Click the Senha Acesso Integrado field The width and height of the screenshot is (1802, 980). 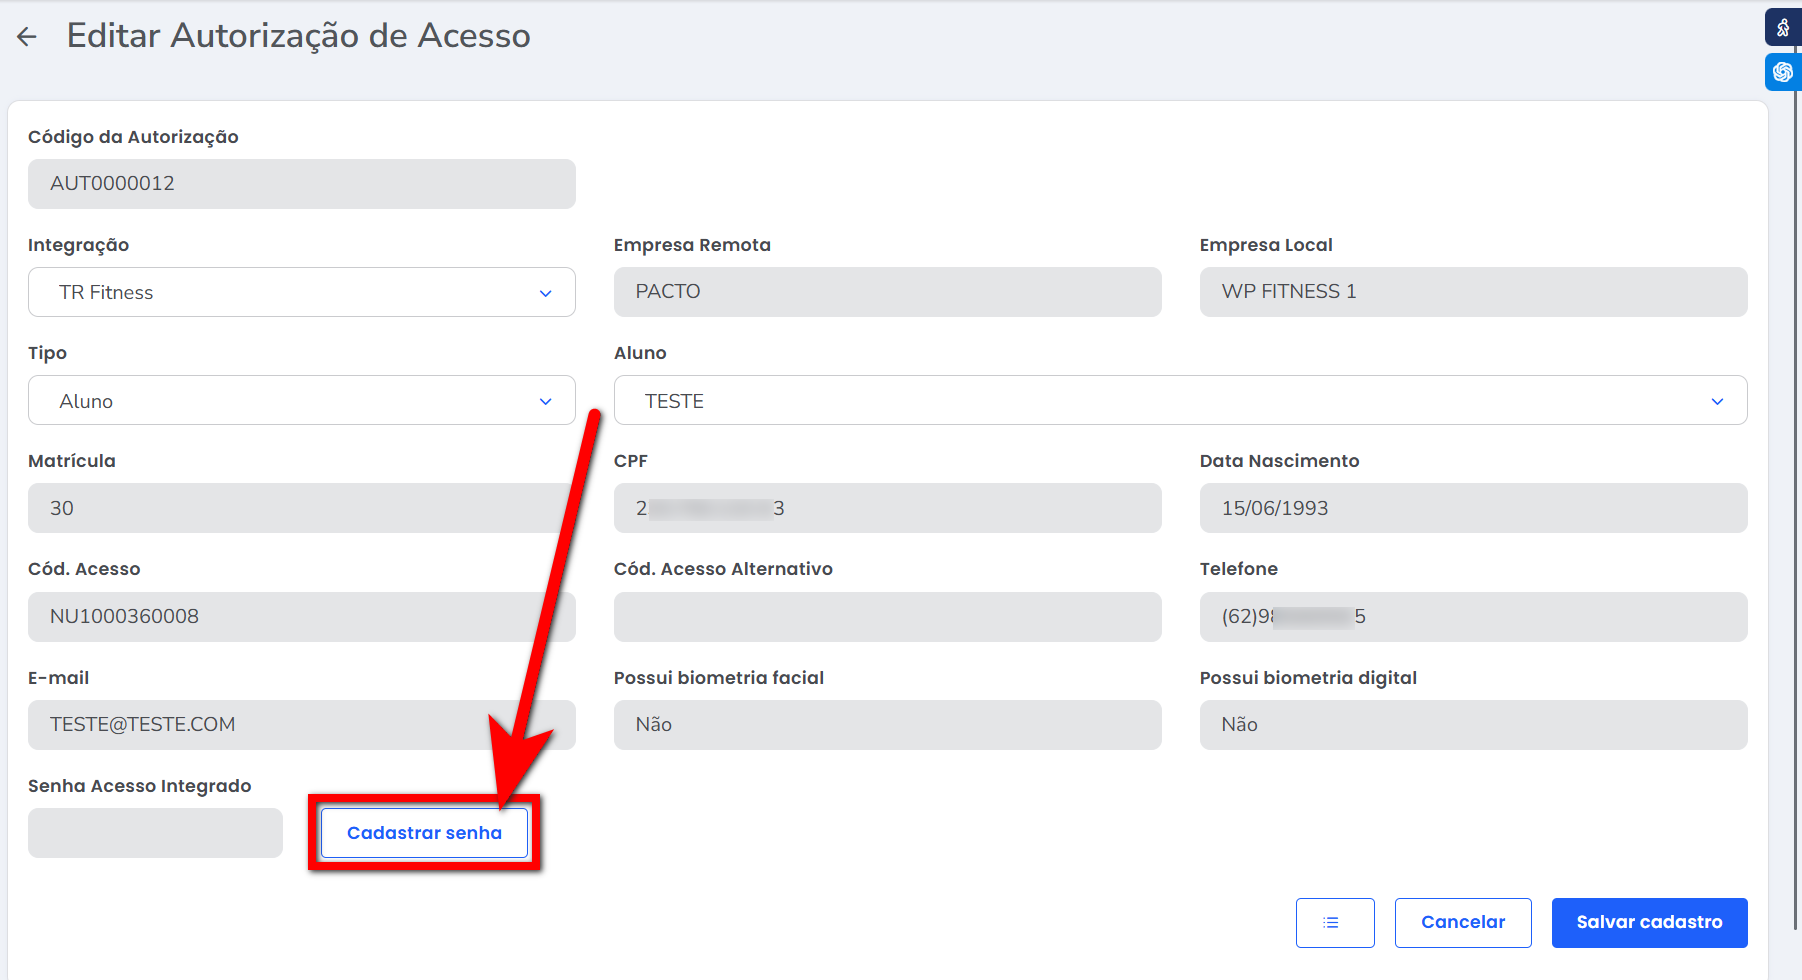coord(155,833)
